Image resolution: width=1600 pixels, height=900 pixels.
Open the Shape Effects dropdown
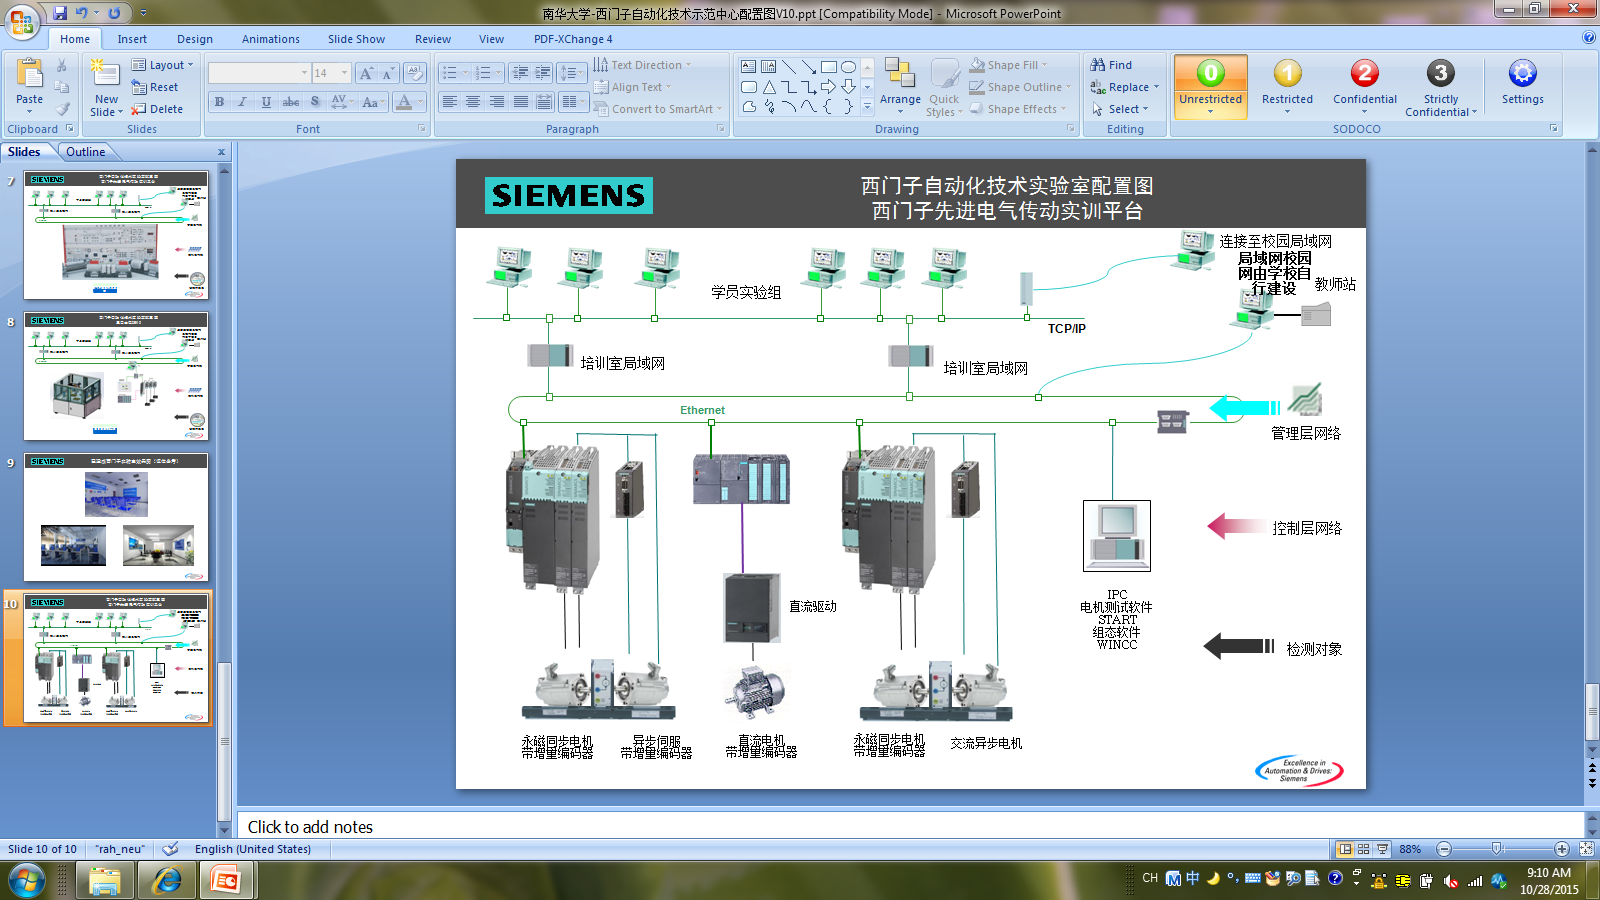(x=1018, y=109)
